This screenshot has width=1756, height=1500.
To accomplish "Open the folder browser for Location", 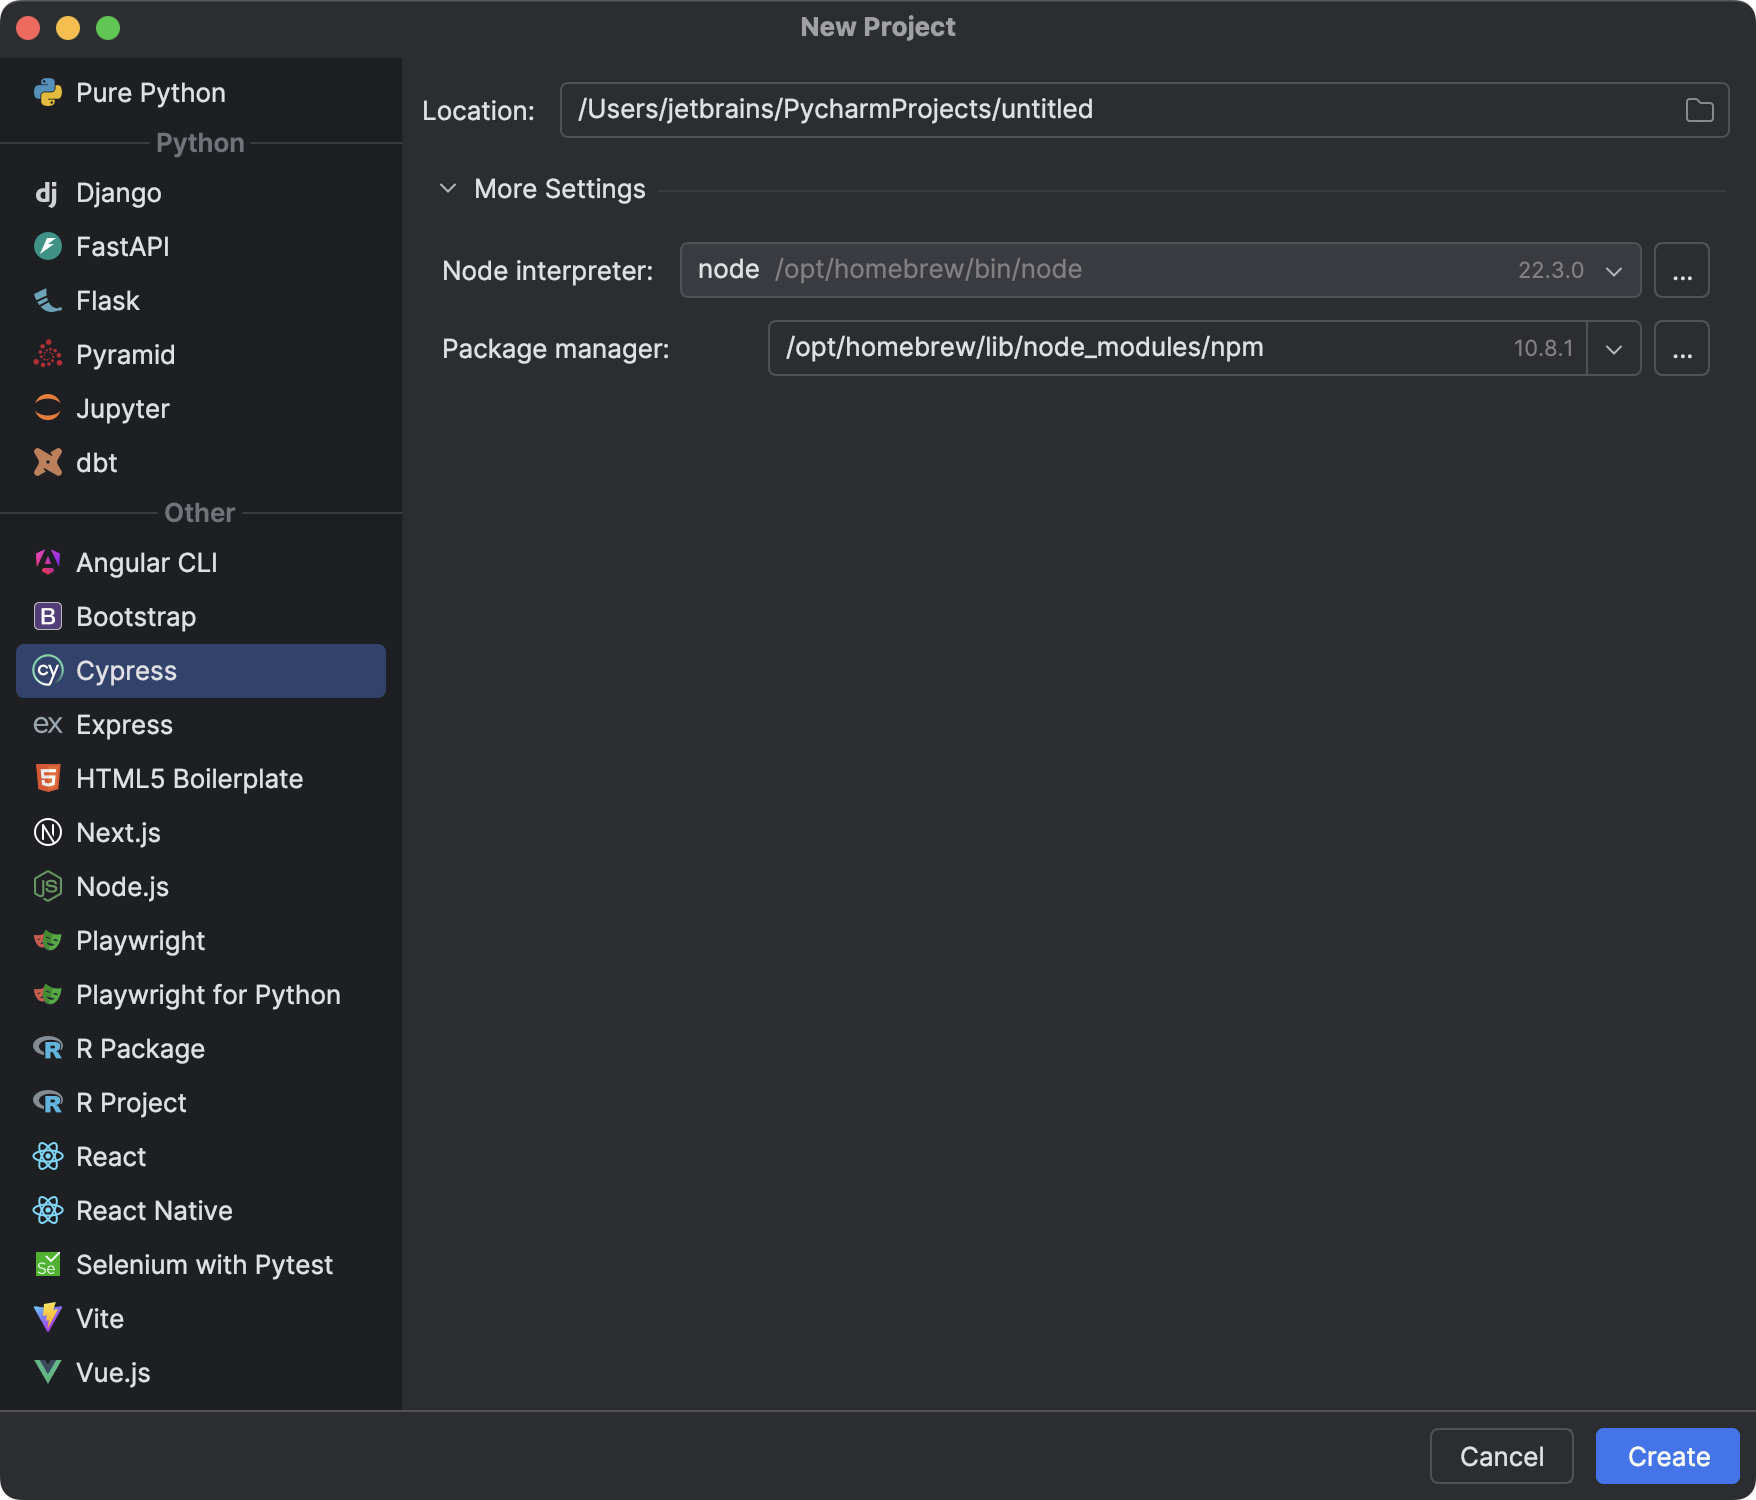I will (x=1699, y=109).
